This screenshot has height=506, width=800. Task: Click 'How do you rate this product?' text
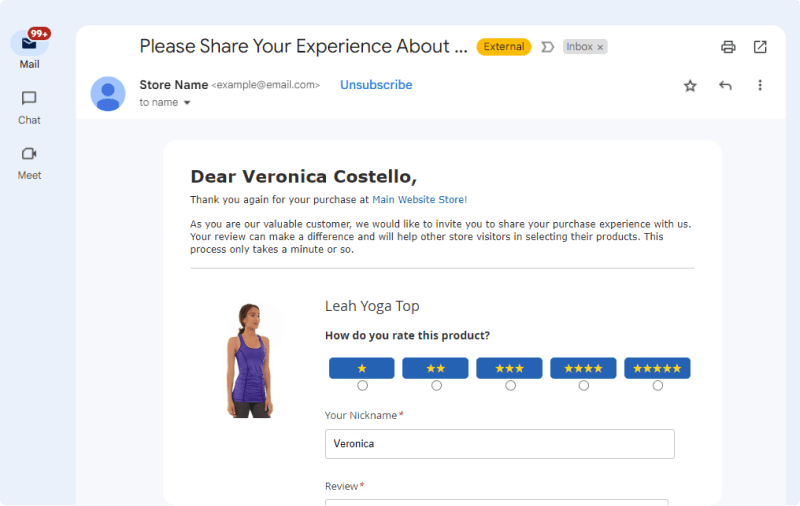[x=407, y=336]
